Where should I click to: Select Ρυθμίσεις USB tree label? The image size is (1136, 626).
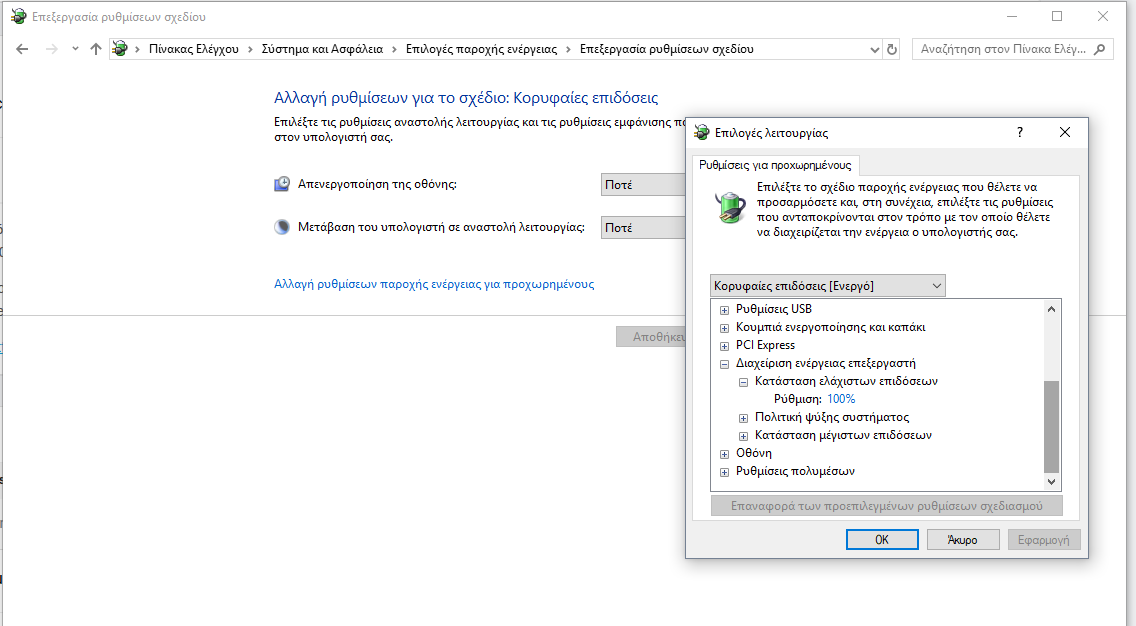click(x=774, y=309)
